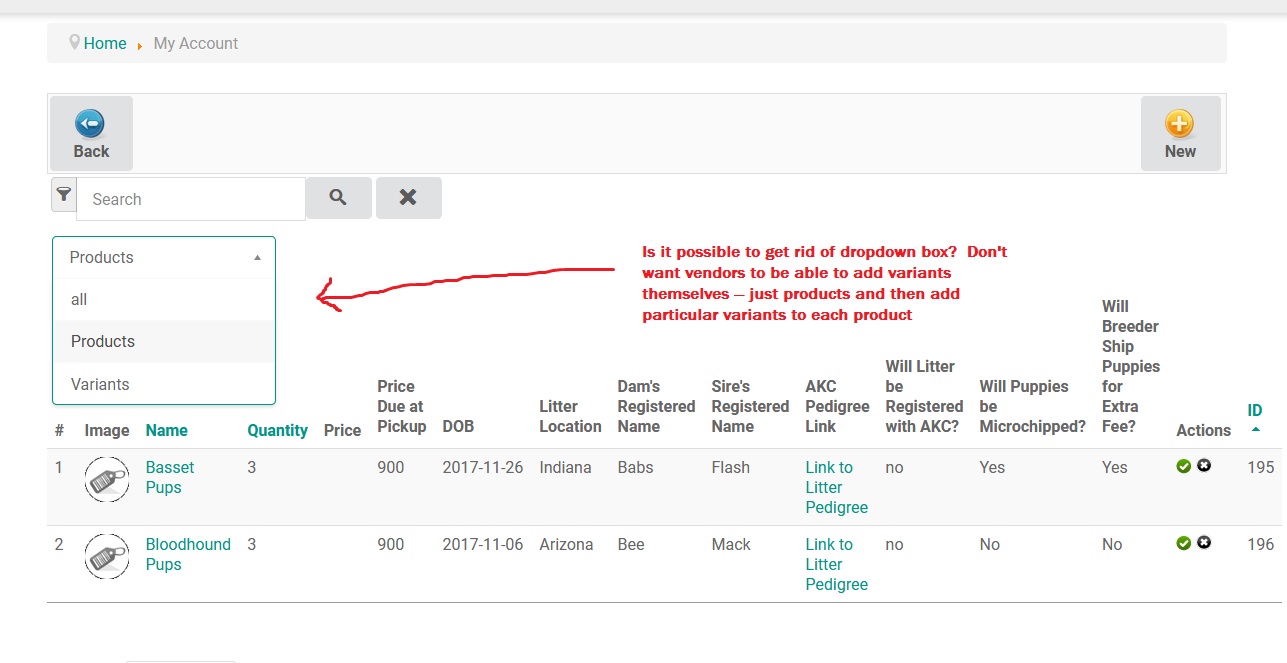Open Bloodhound Pups product image thumbnail
The width and height of the screenshot is (1287, 663).
(x=107, y=554)
